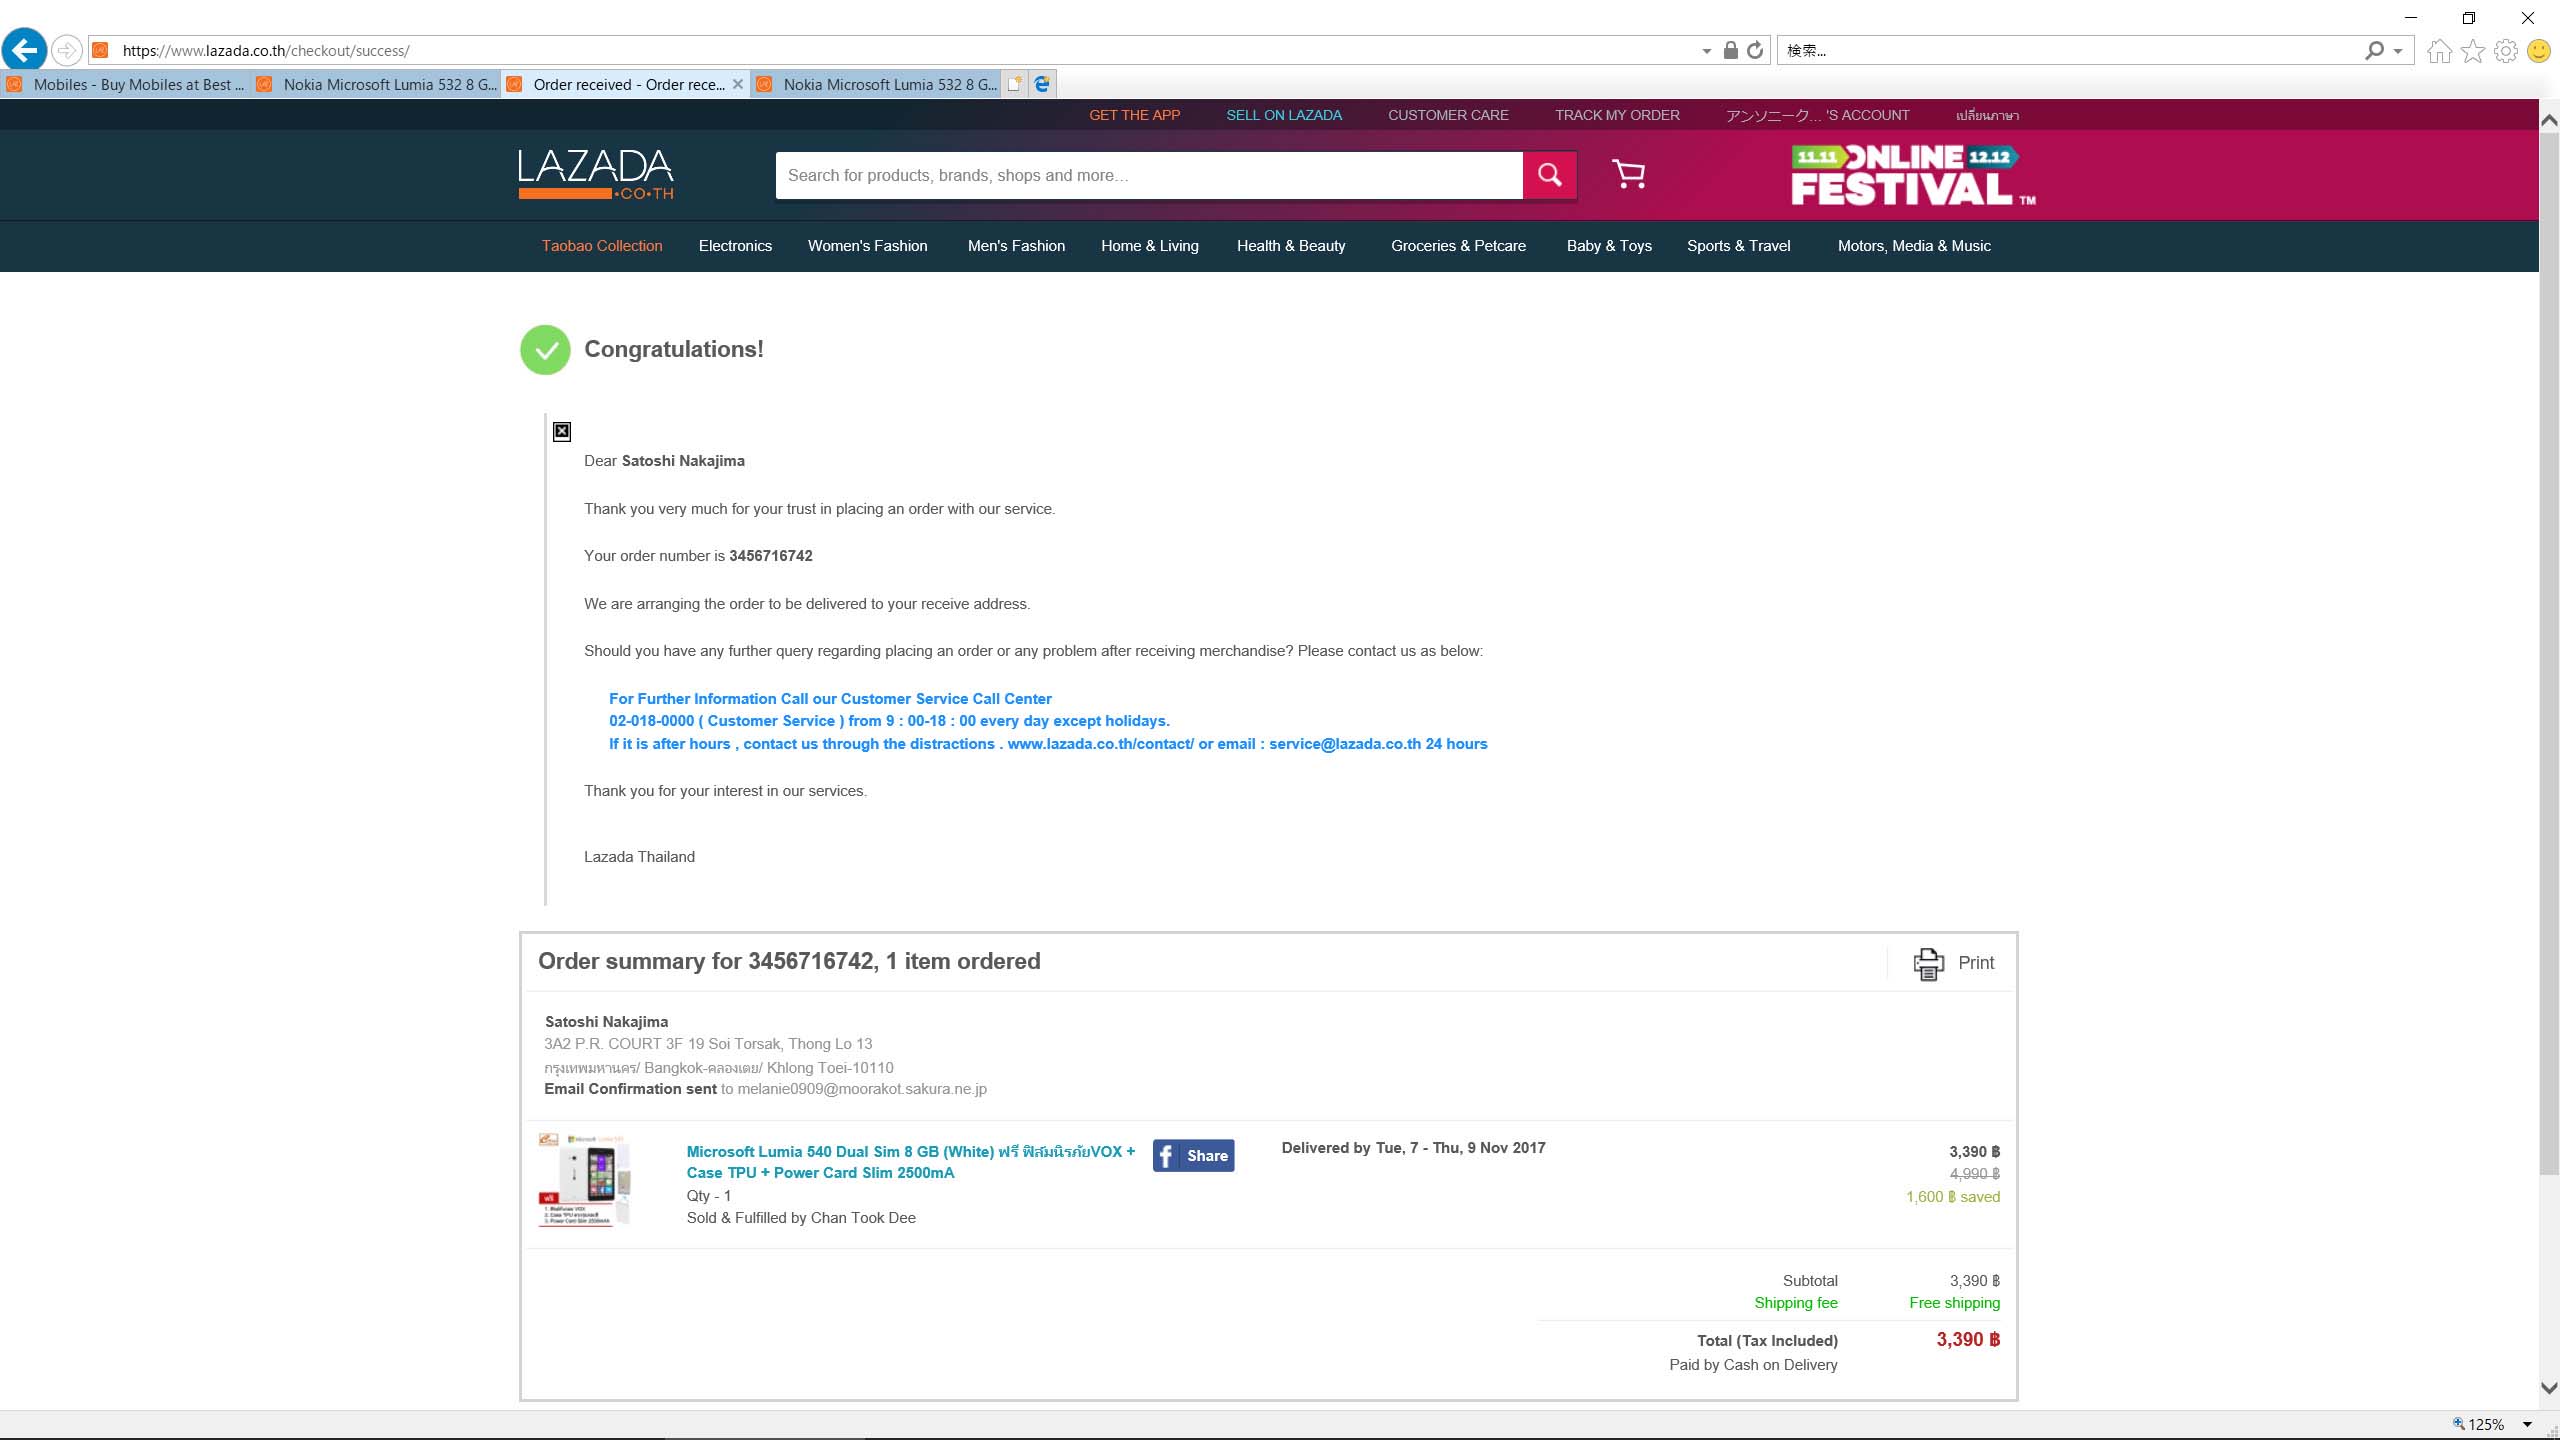Image resolution: width=2560 pixels, height=1440 pixels.
Task: Open Taobao Collection category
Action: (x=602, y=246)
